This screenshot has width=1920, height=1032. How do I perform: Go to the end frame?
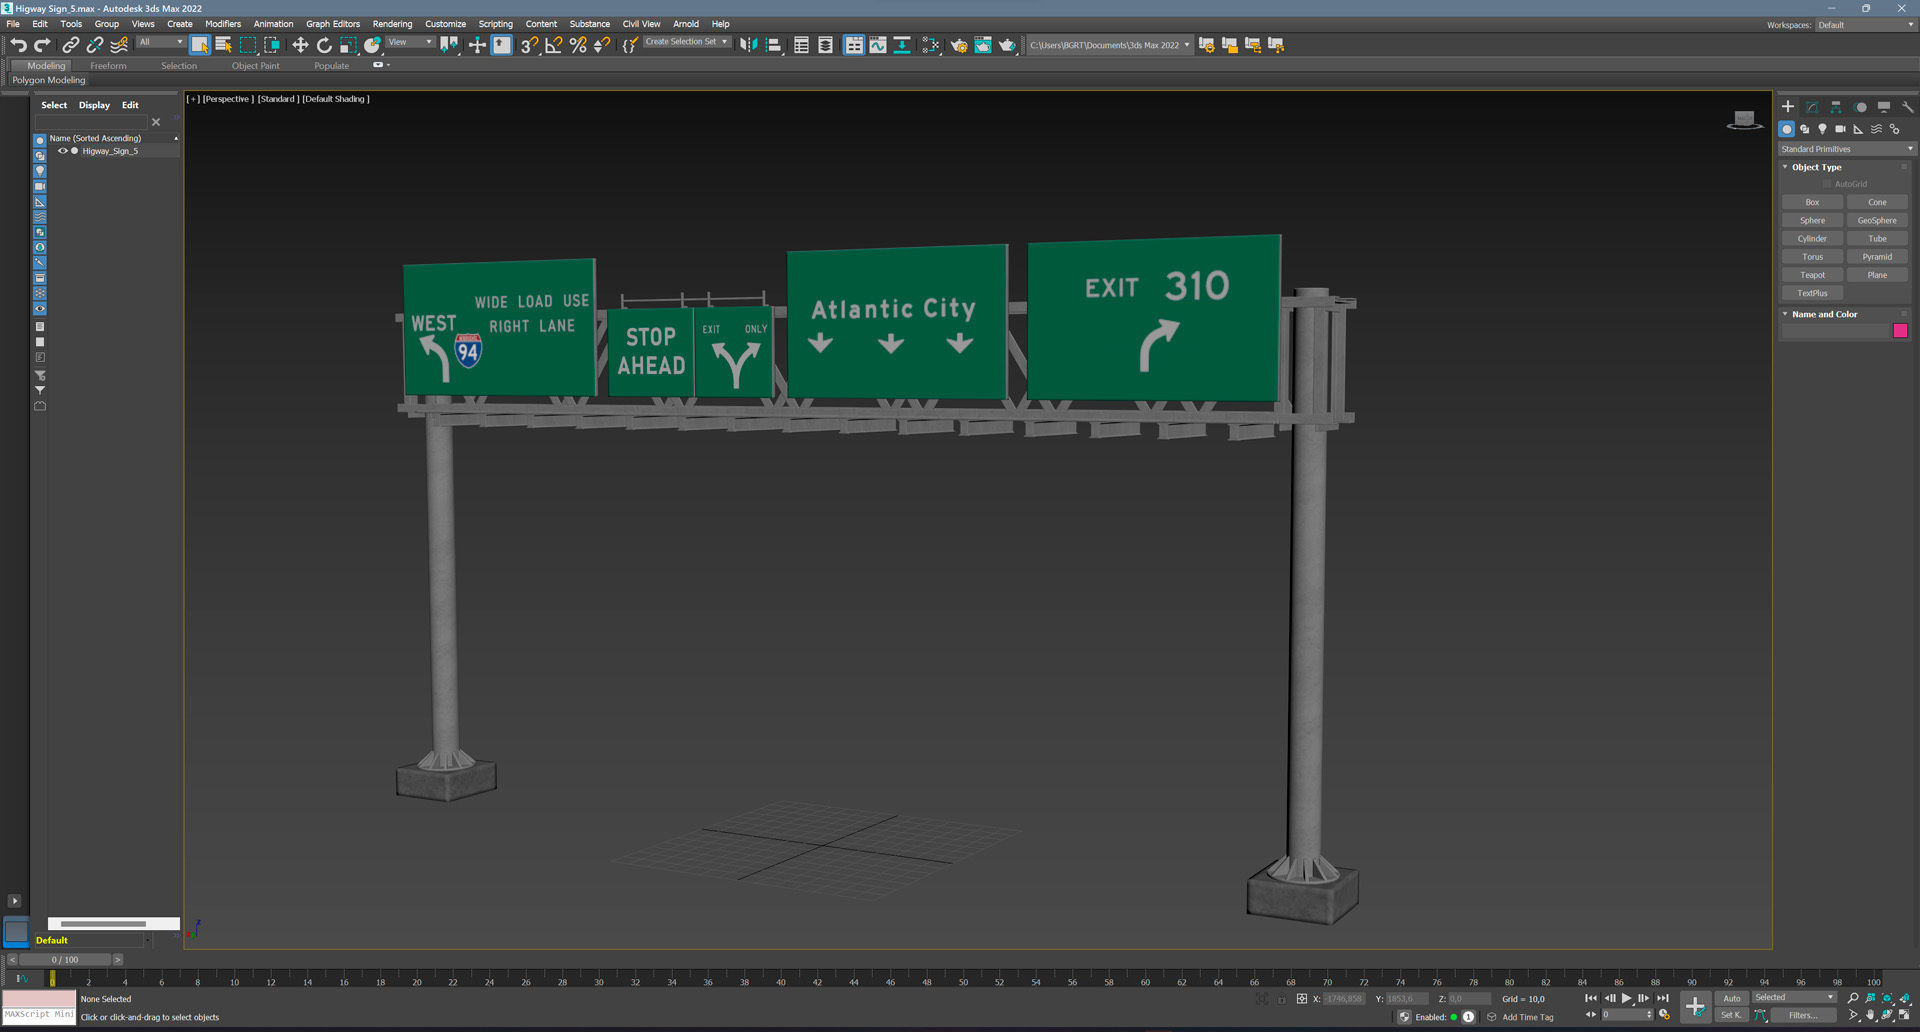click(x=1663, y=998)
